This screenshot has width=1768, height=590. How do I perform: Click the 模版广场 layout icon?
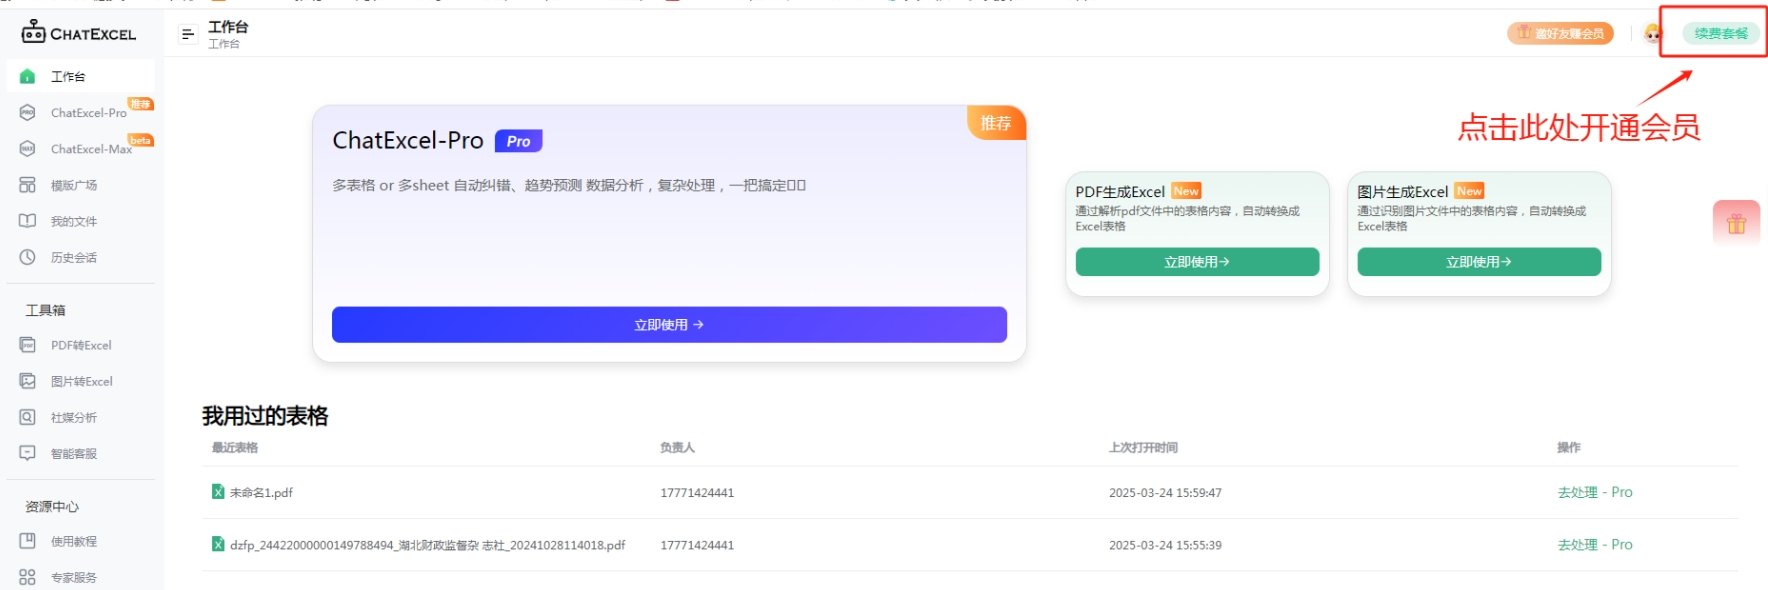tap(28, 185)
